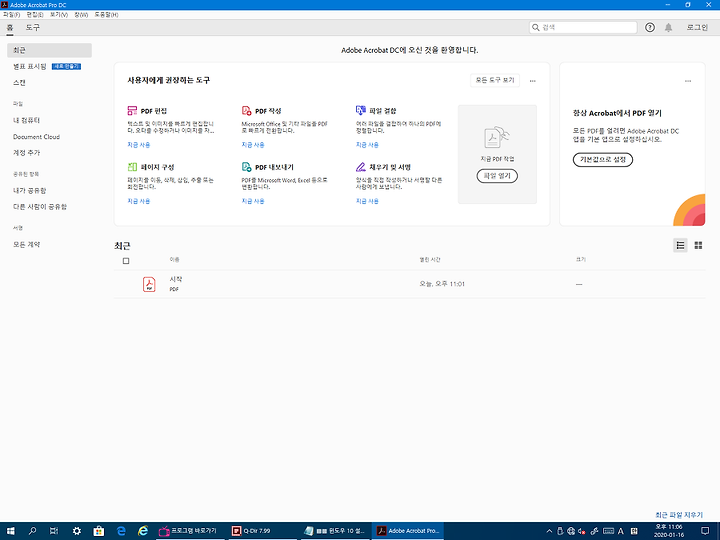Switch to the 도구 tab

tap(32, 28)
